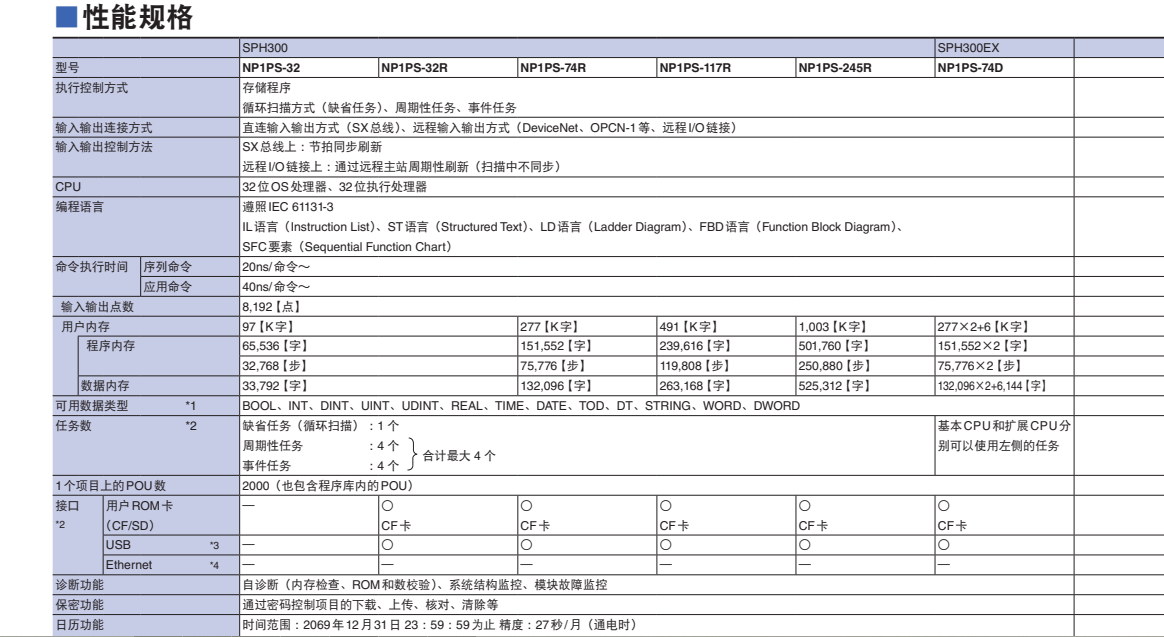Click the 执行控制方式 row label
Viewport: 1164px width, 637px height.
click(91, 88)
